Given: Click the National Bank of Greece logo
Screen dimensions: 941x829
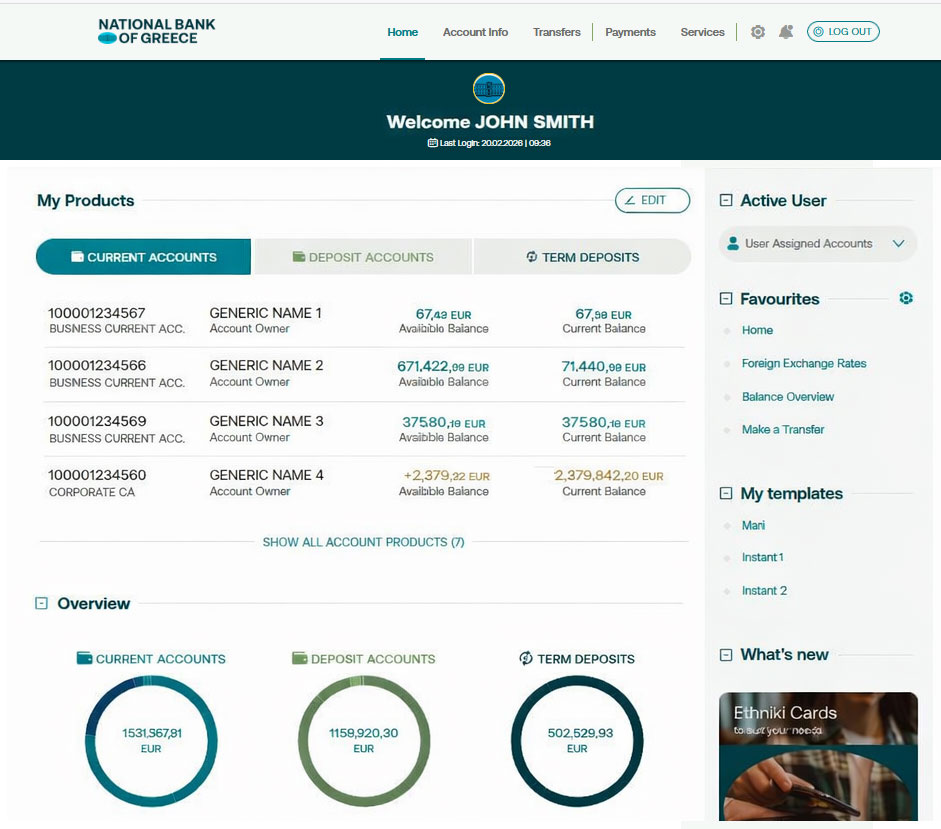Looking at the screenshot, I should tap(156, 31).
